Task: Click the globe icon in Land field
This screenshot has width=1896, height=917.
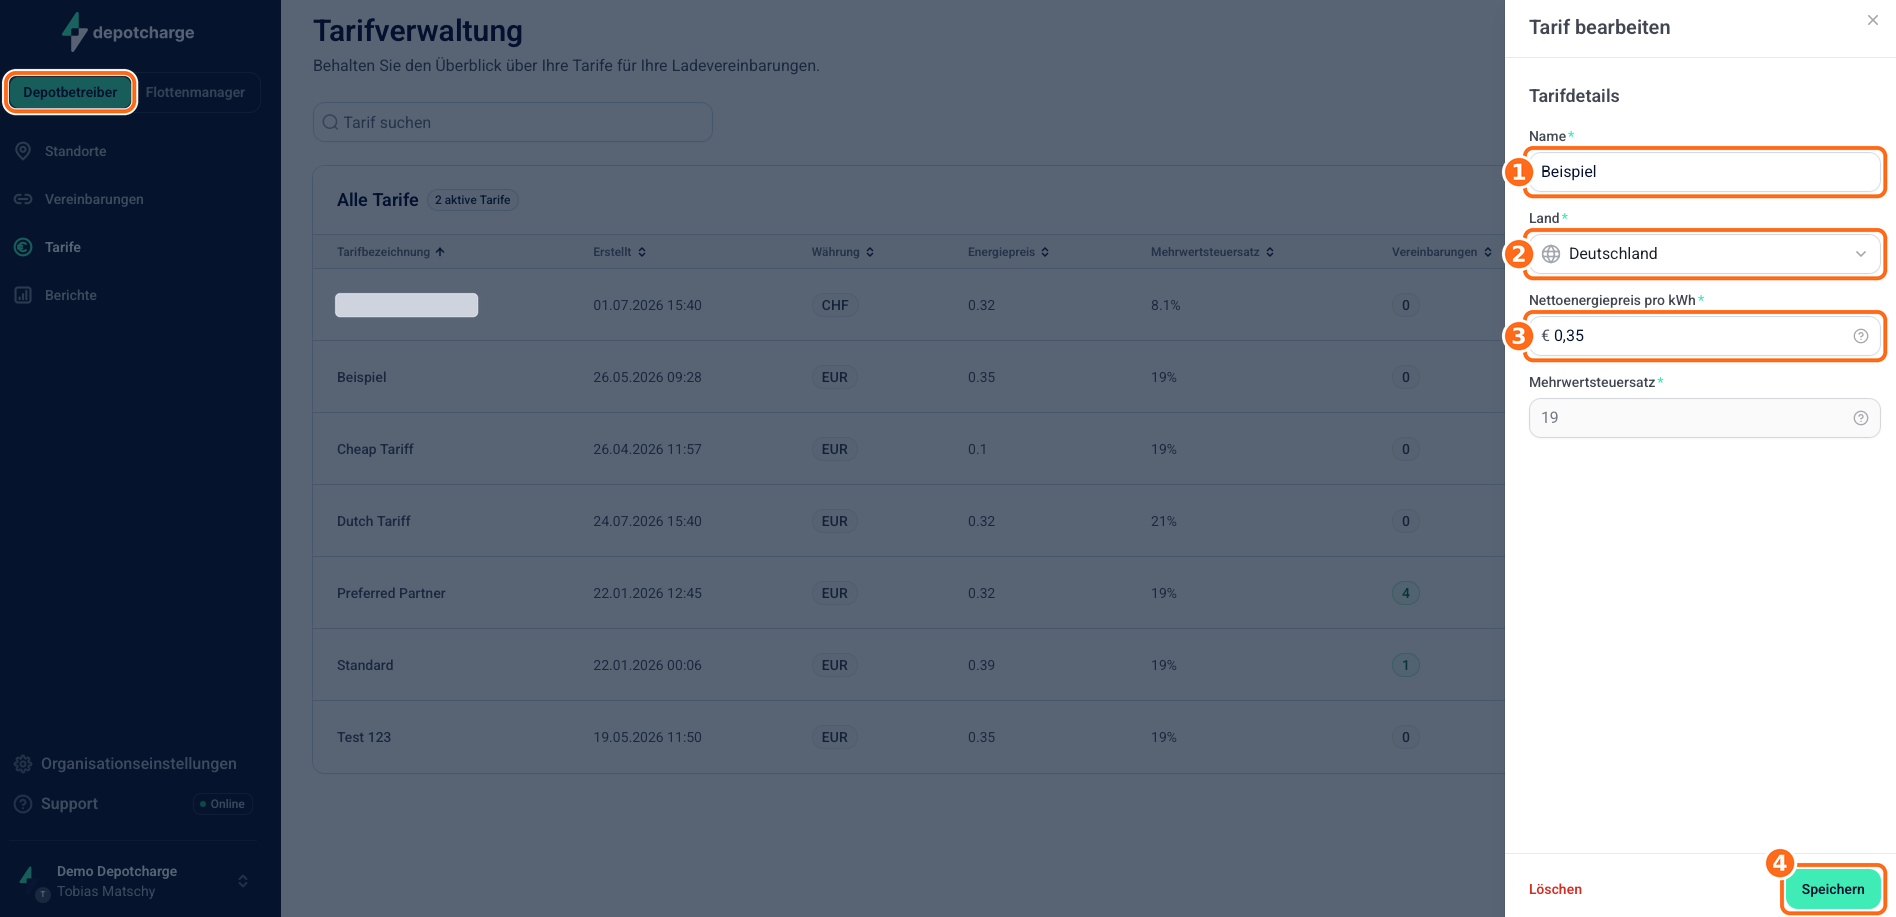Action: pyautogui.click(x=1551, y=254)
